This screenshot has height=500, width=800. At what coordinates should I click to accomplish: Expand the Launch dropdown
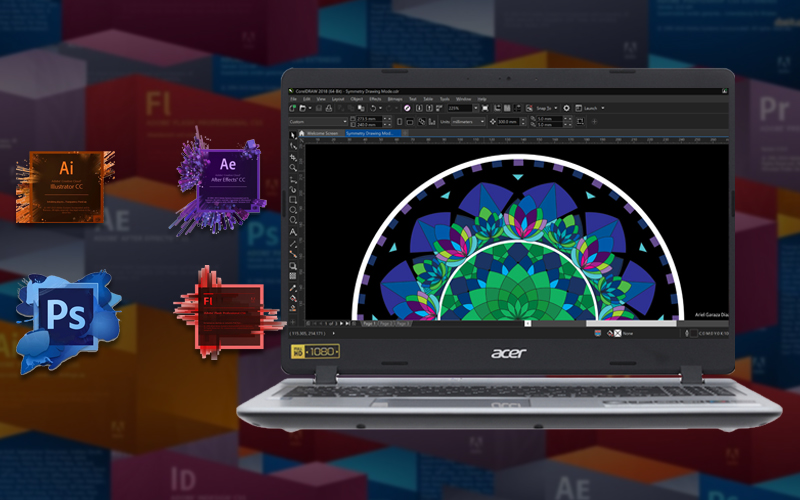(603, 108)
